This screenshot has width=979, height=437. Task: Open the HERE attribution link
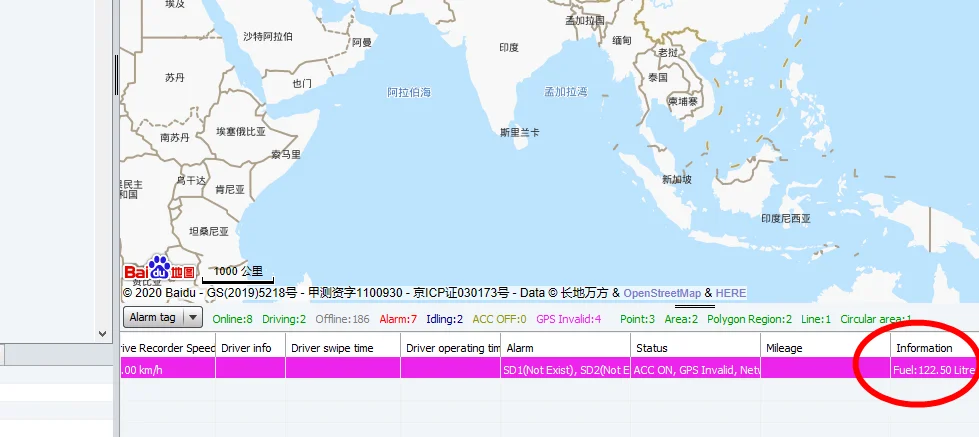tap(731, 293)
